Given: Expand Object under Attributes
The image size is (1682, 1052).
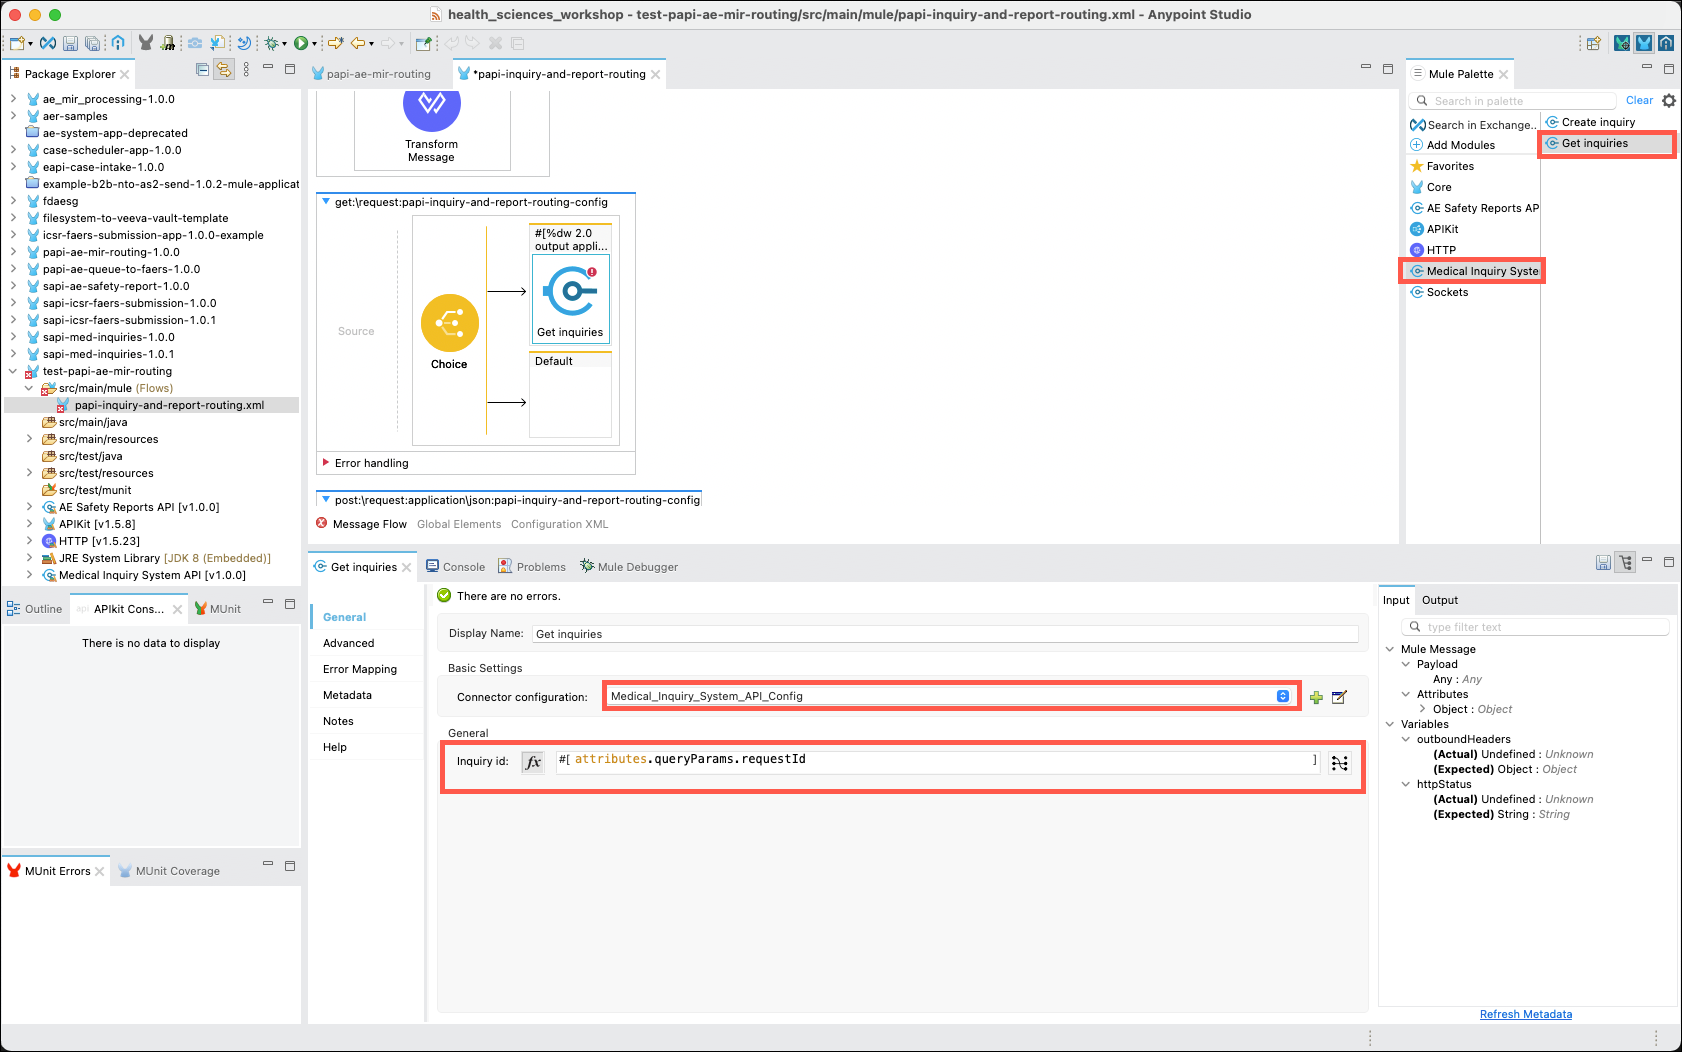Looking at the screenshot, I should pyautogui.click(x=1422, y=709).
